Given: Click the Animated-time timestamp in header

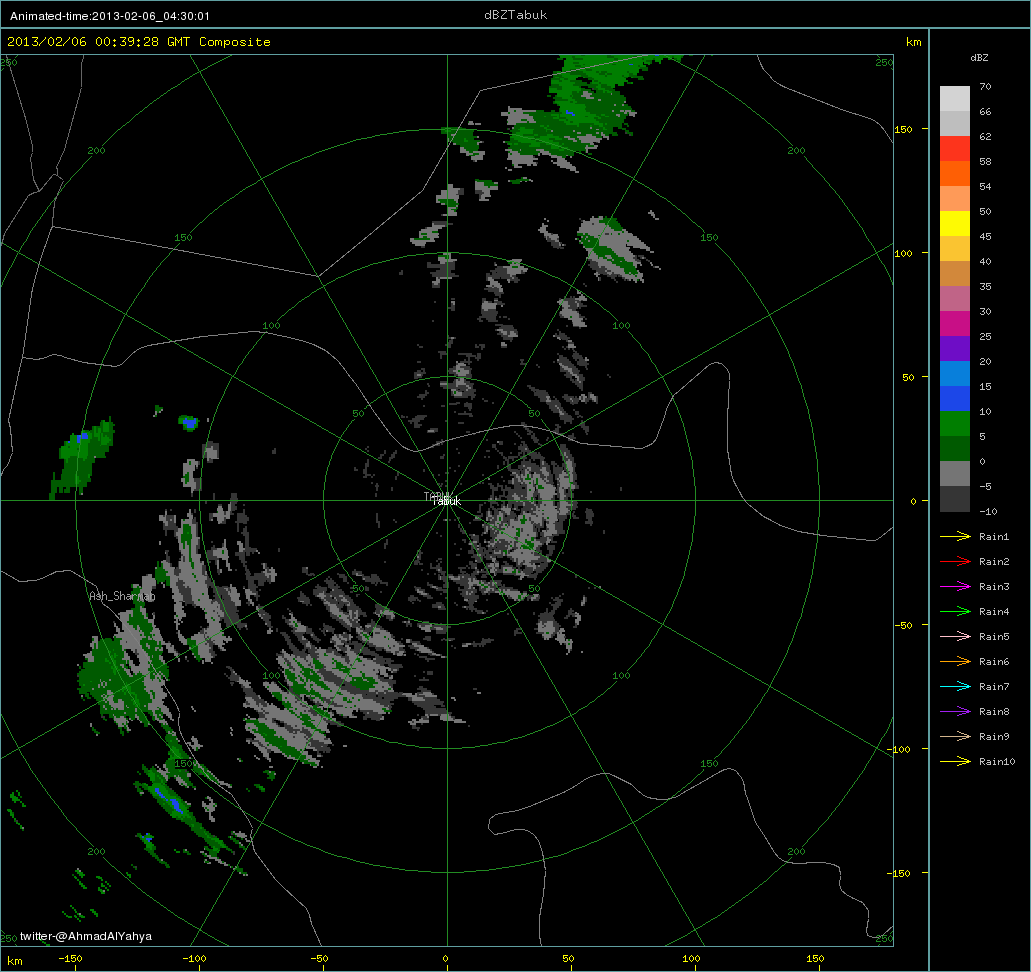Looking at the screenshot, I should tap(110, 16).
